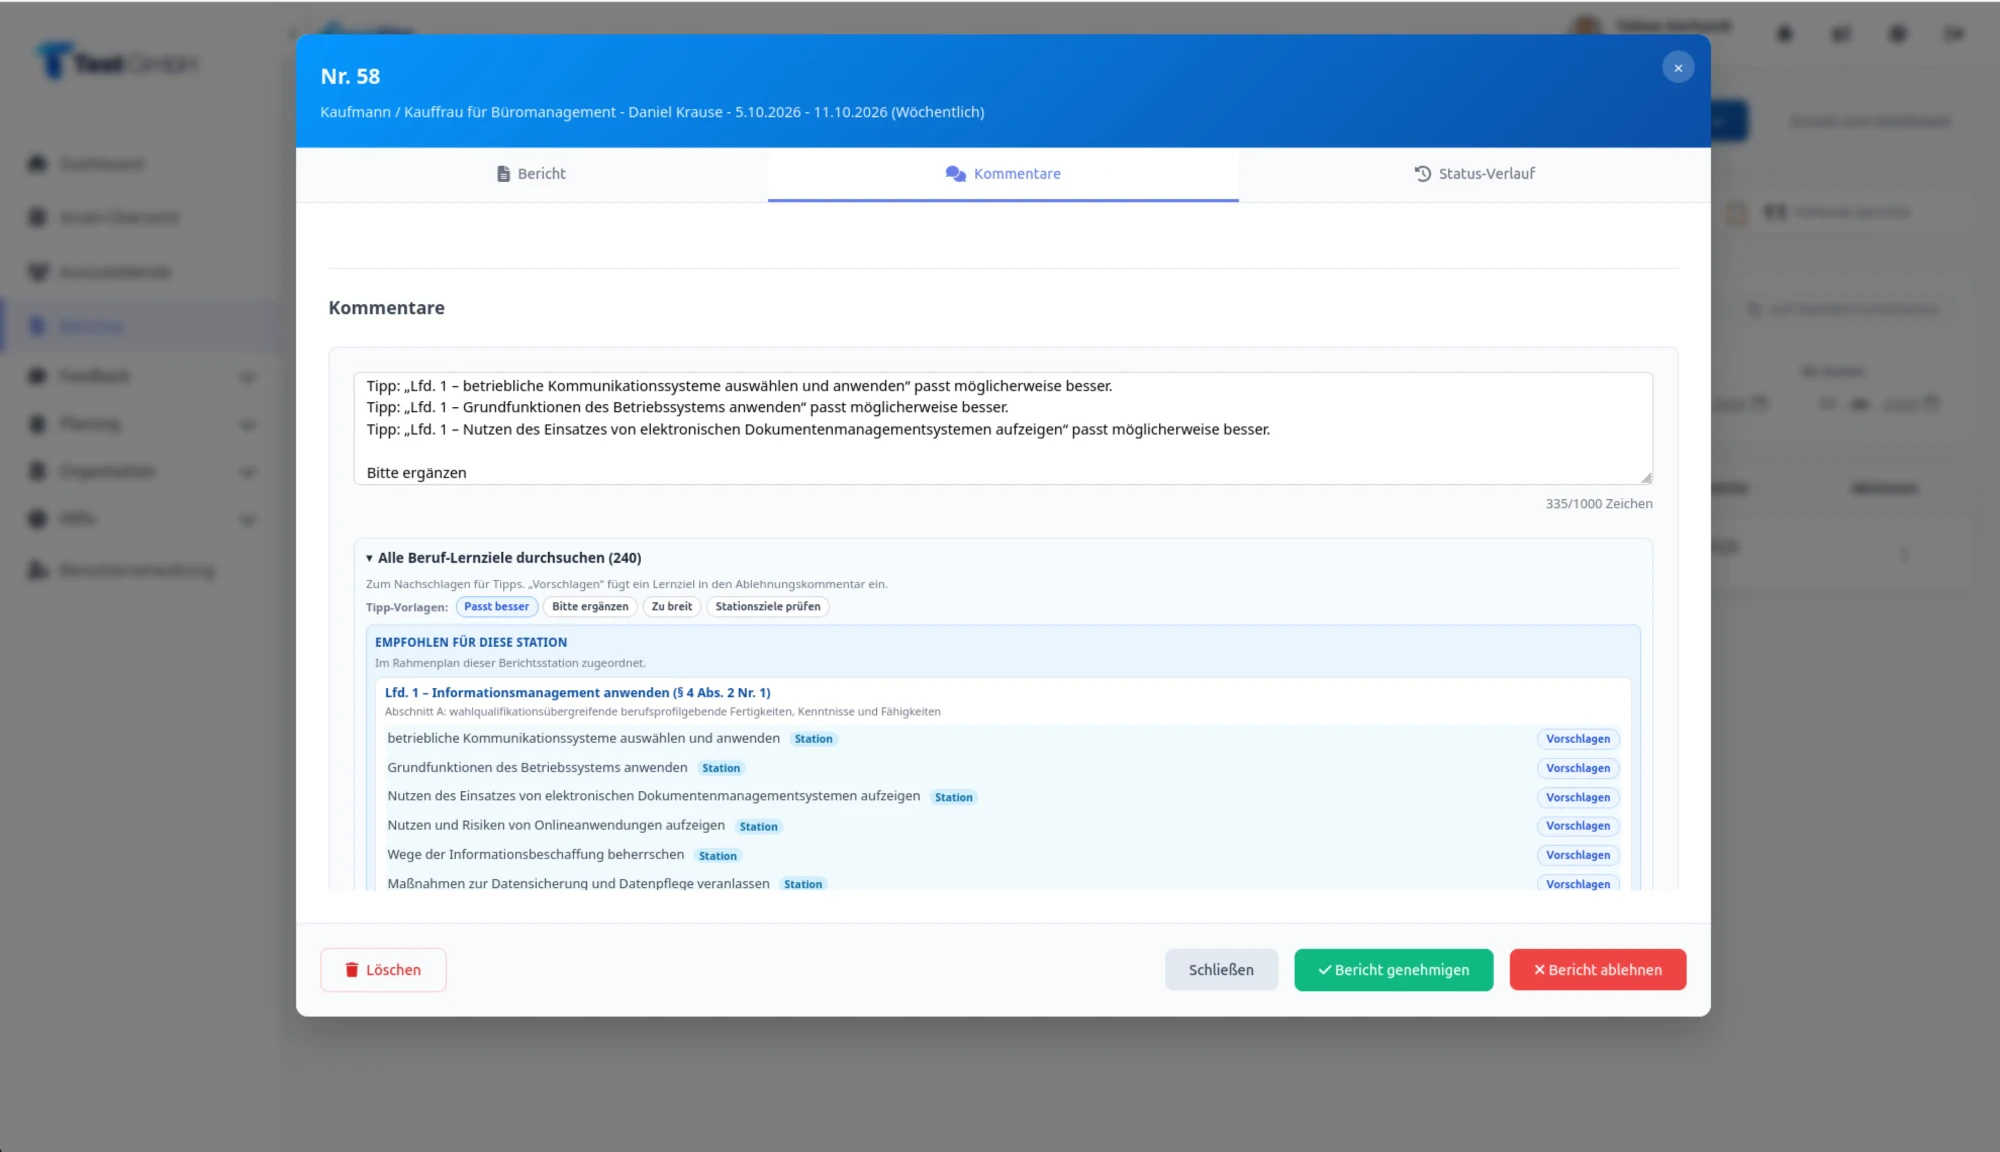Click the Kommentare speech bubbles icon
Viewport: 2000px width, 1152px height.
click(956, 174)
